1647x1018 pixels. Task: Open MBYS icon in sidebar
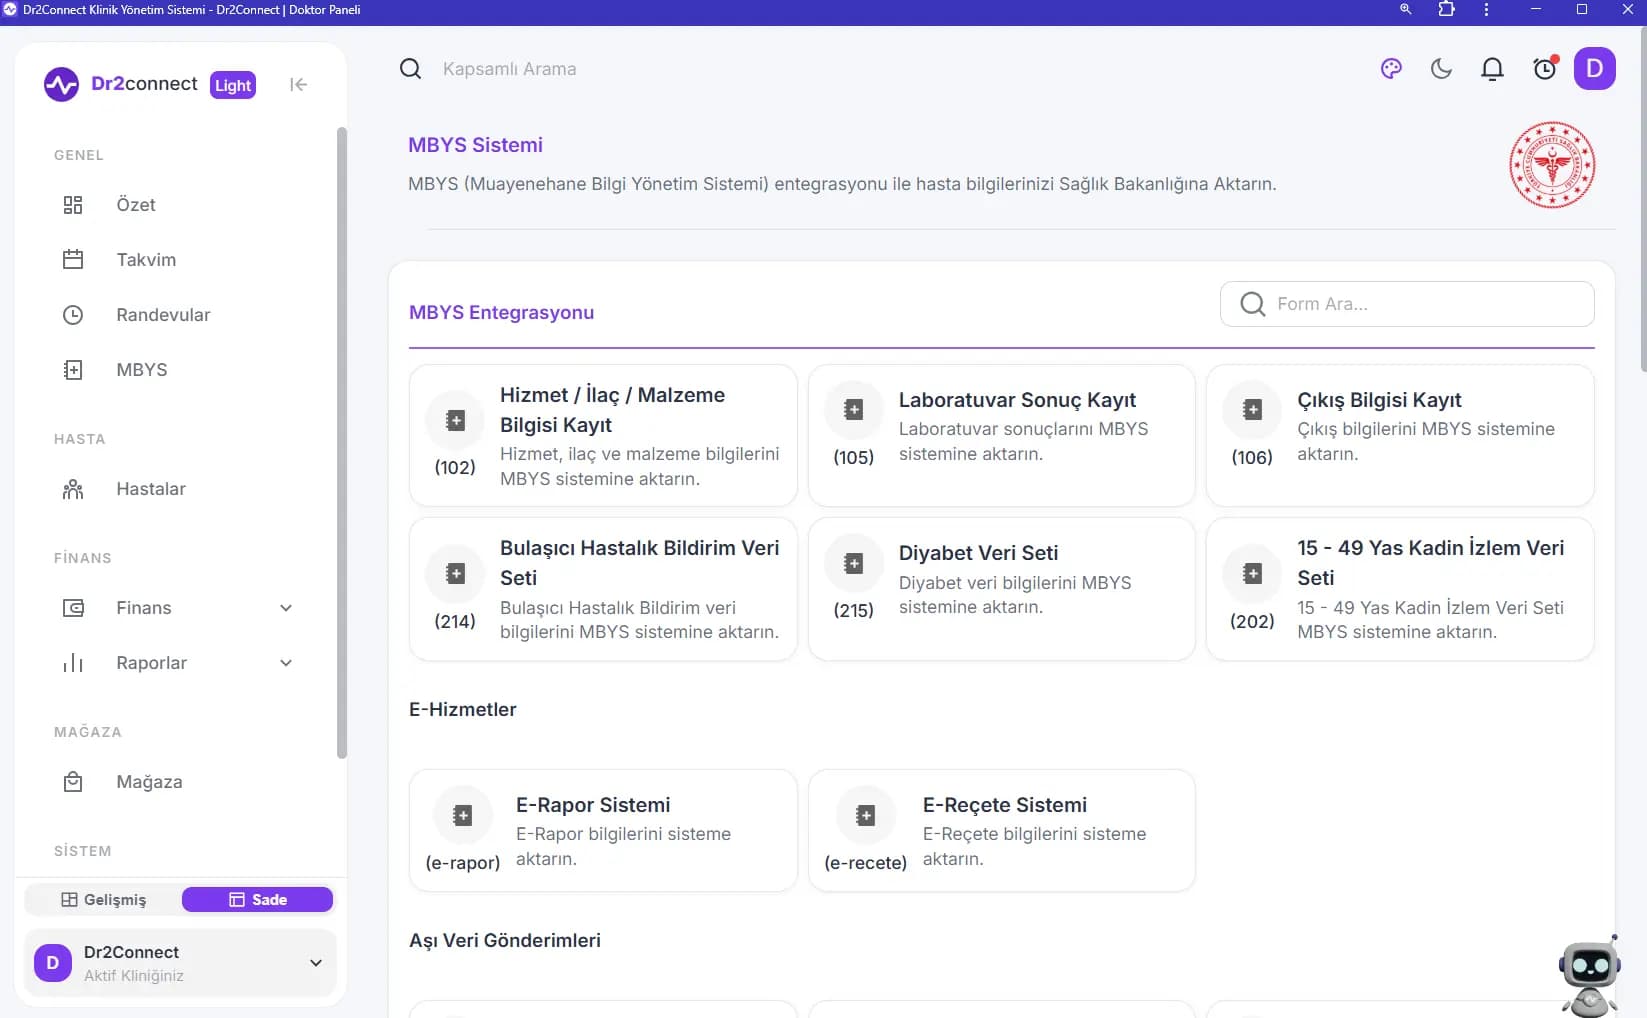tap(73, 370)
